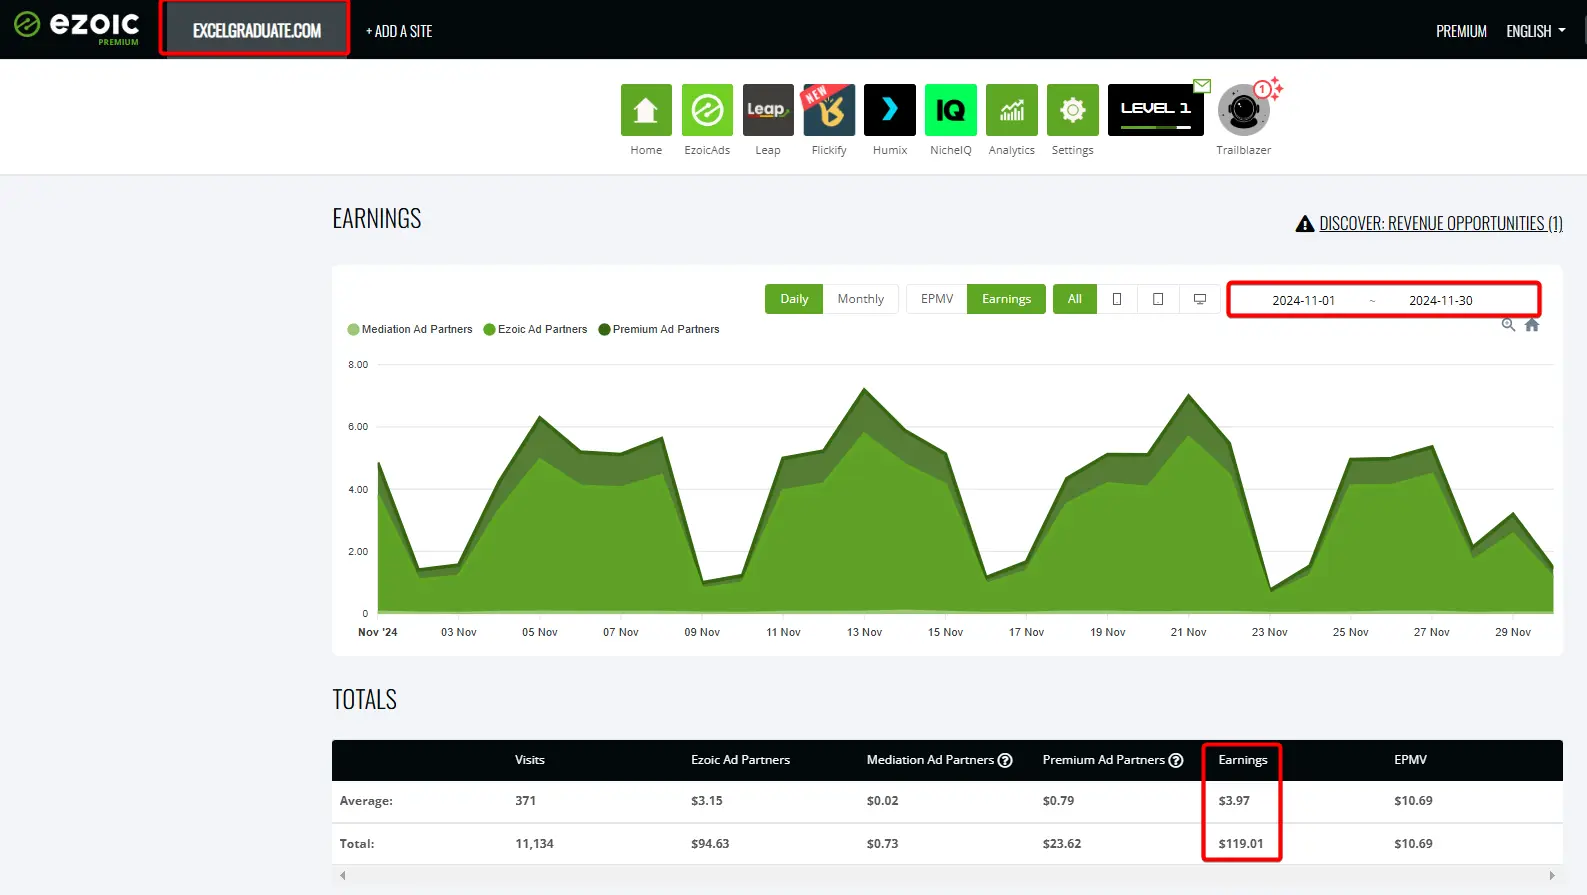The height and width of the screenshot is (895, 1587).
Task: Click the TOTALS heading
Action: click(x=364, y=700)
